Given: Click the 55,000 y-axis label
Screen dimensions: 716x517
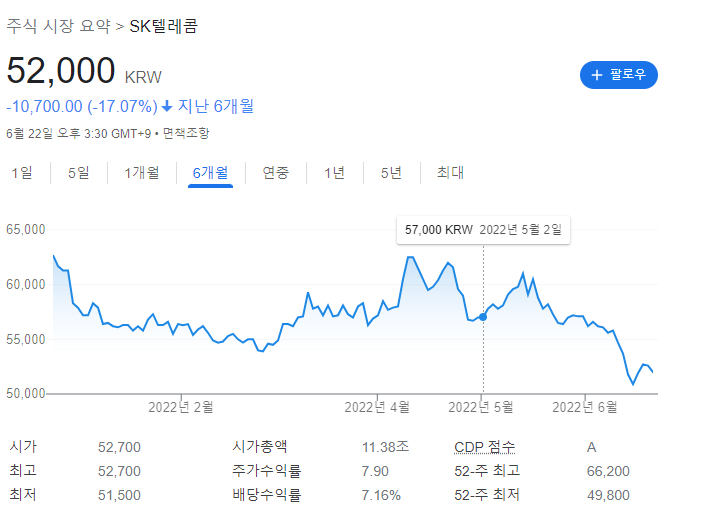Looking at the screenshot, I should pos(26,339).
